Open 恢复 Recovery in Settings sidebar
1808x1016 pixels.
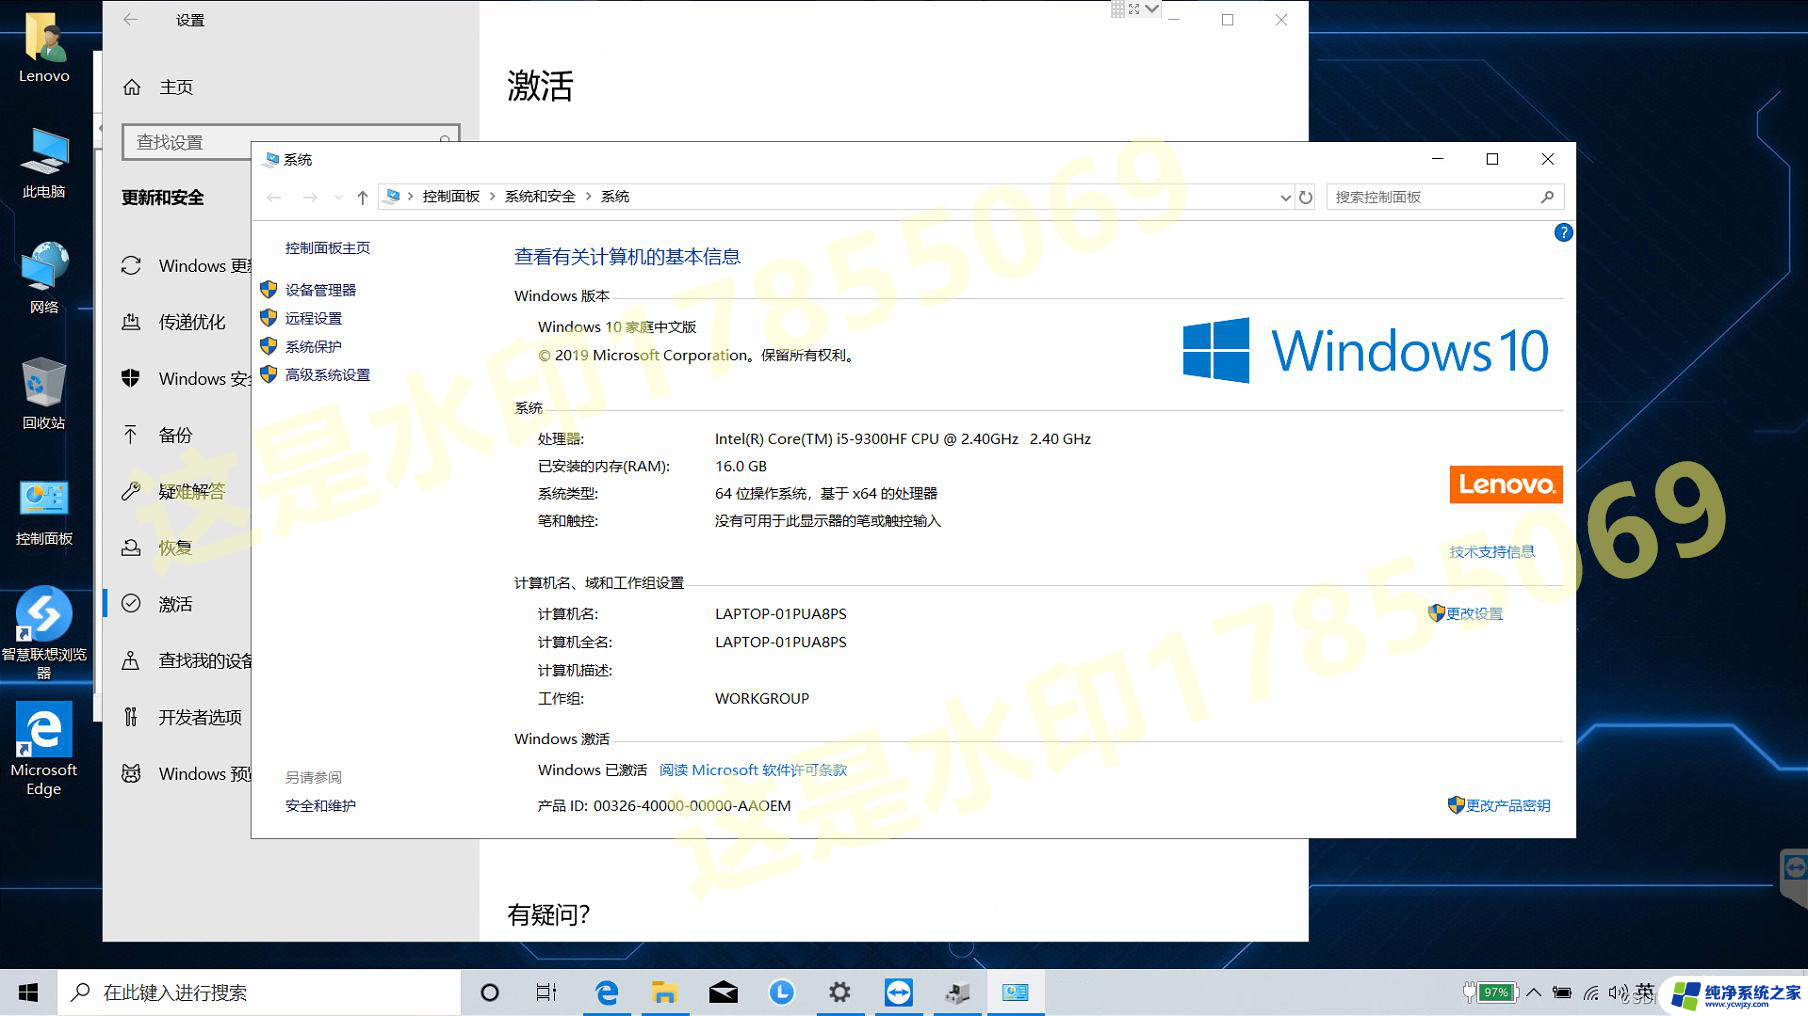coord(175,548)
